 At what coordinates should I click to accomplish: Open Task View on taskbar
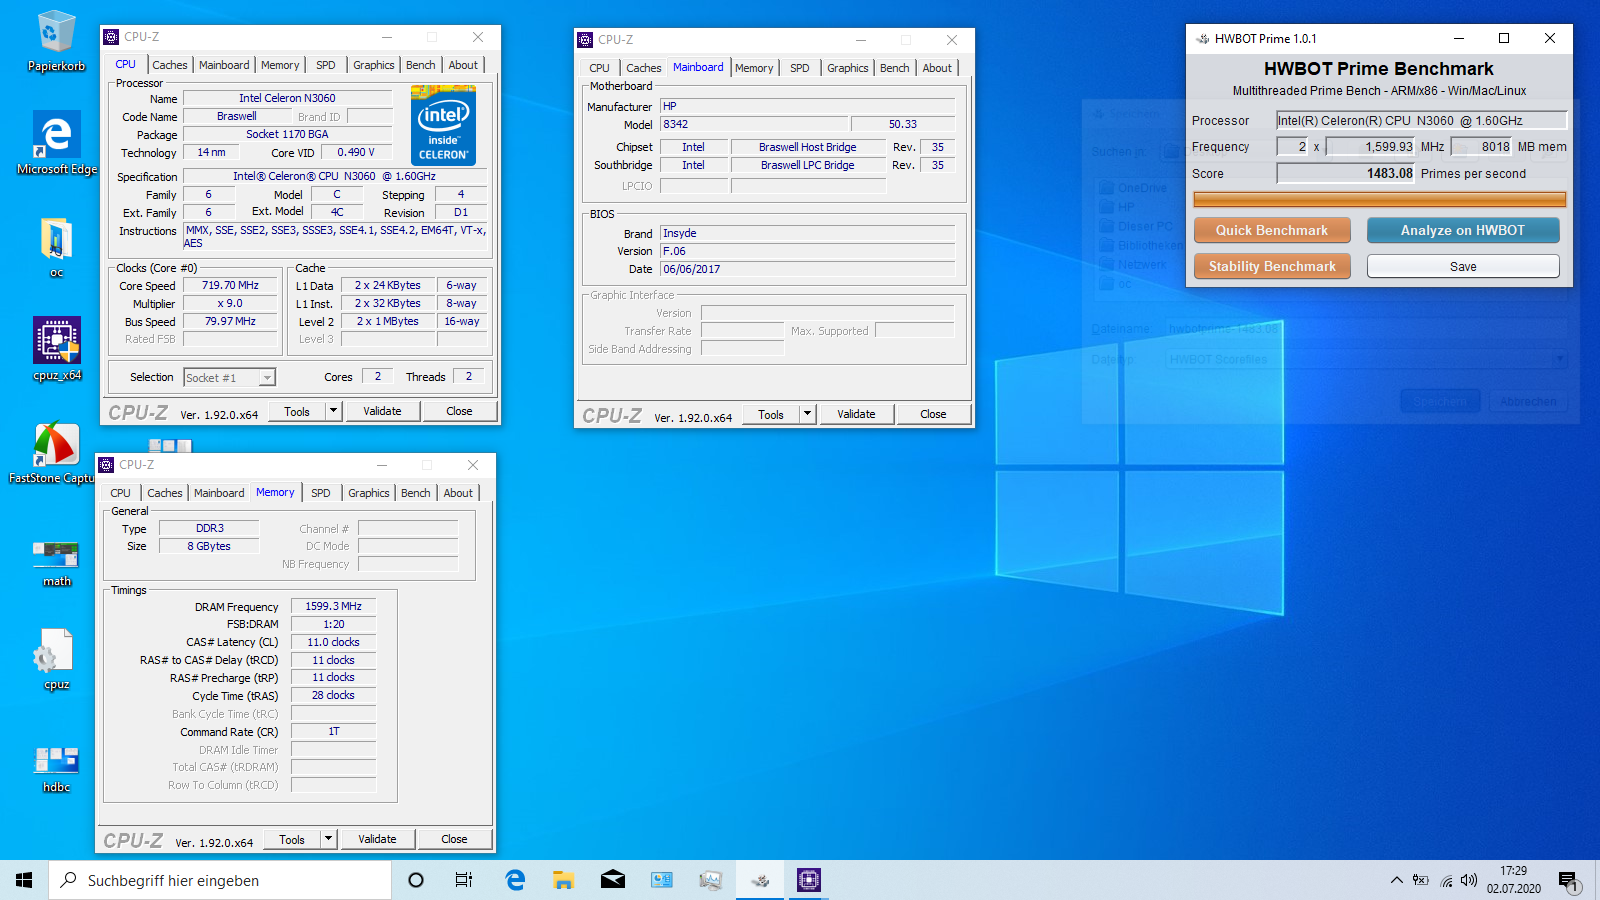[x=464, y=880]
